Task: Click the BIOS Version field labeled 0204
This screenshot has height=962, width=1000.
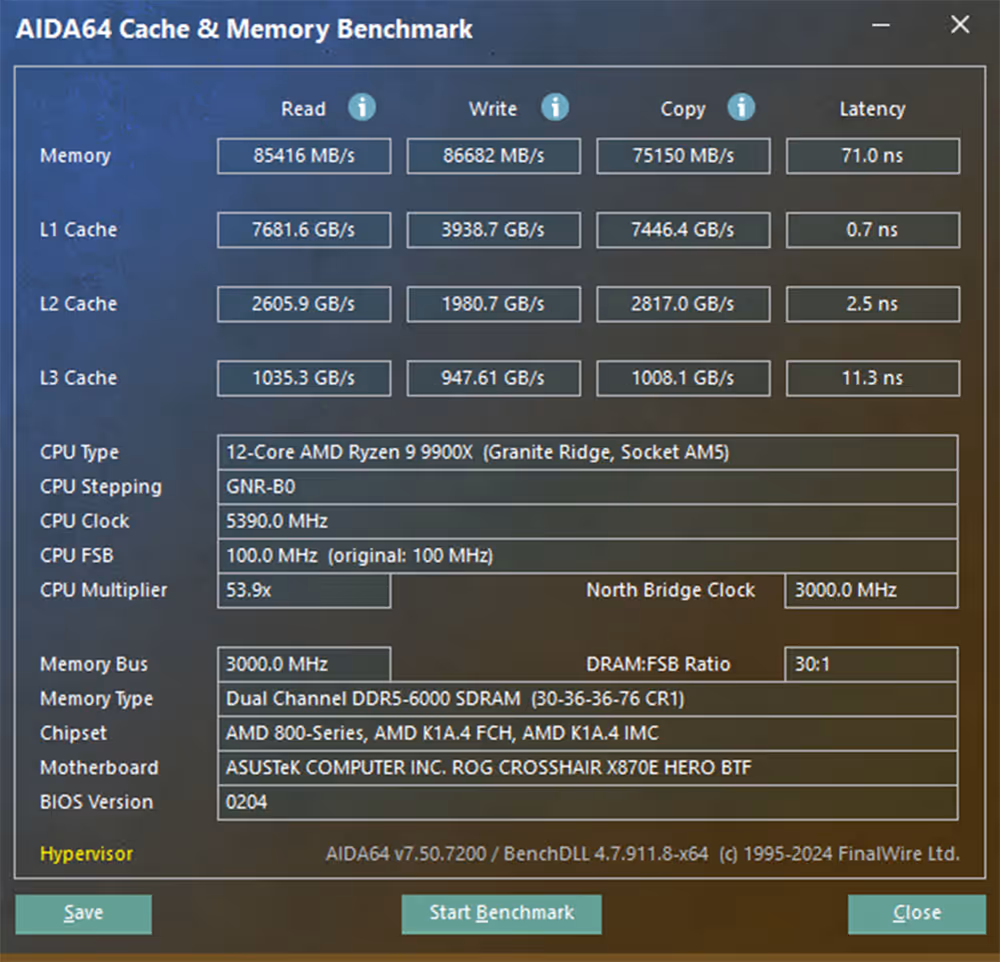Action: [x=587, y=802]
